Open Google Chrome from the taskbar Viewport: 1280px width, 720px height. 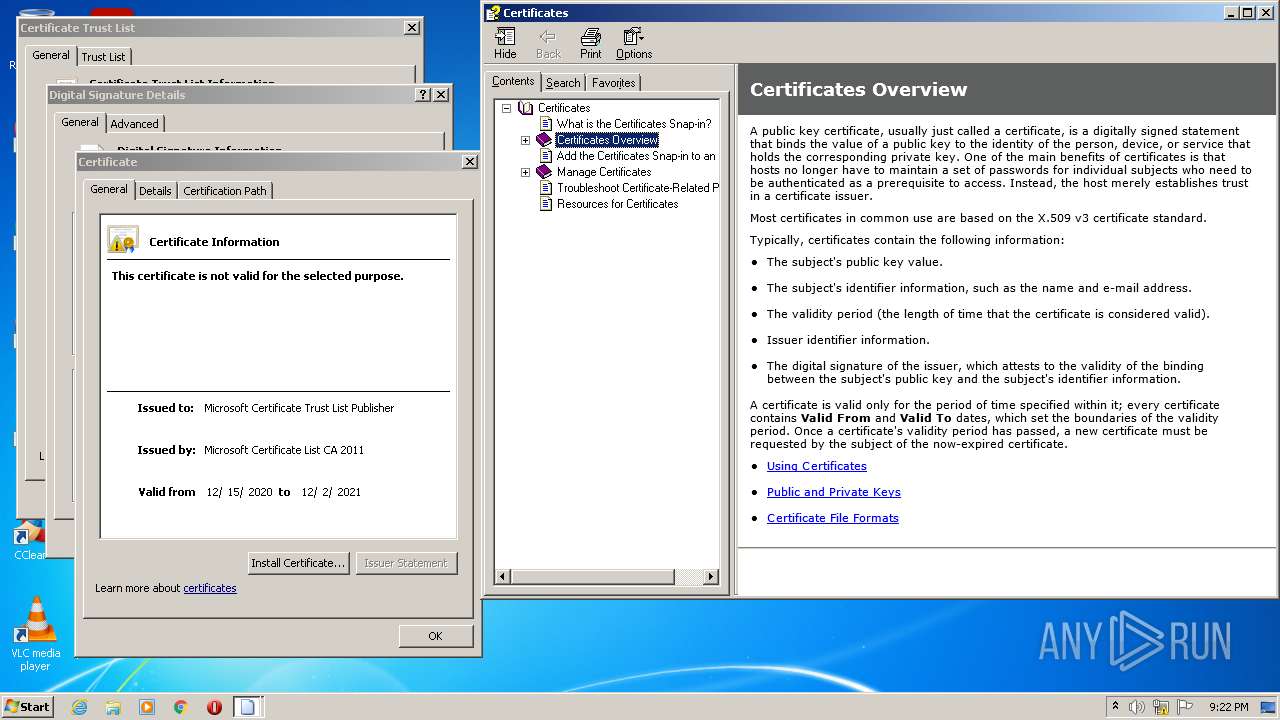coord(181,707)
